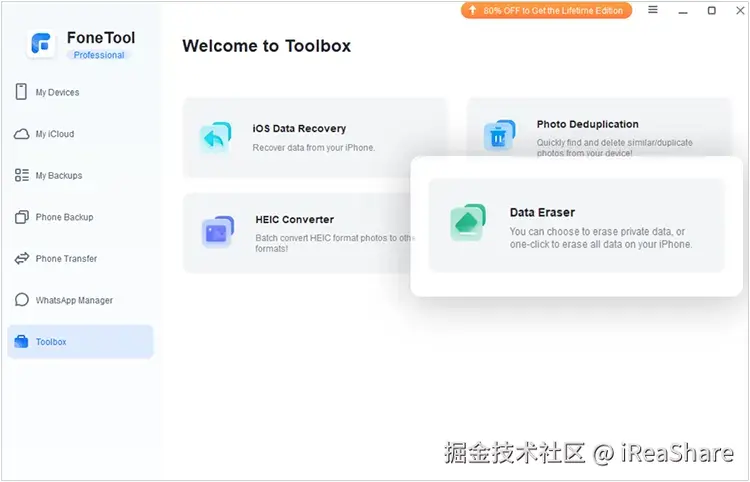Click the orange upgrade arrow icon
Screen dimensions: 750x482
pyautogui.click(x=473, y=10)
